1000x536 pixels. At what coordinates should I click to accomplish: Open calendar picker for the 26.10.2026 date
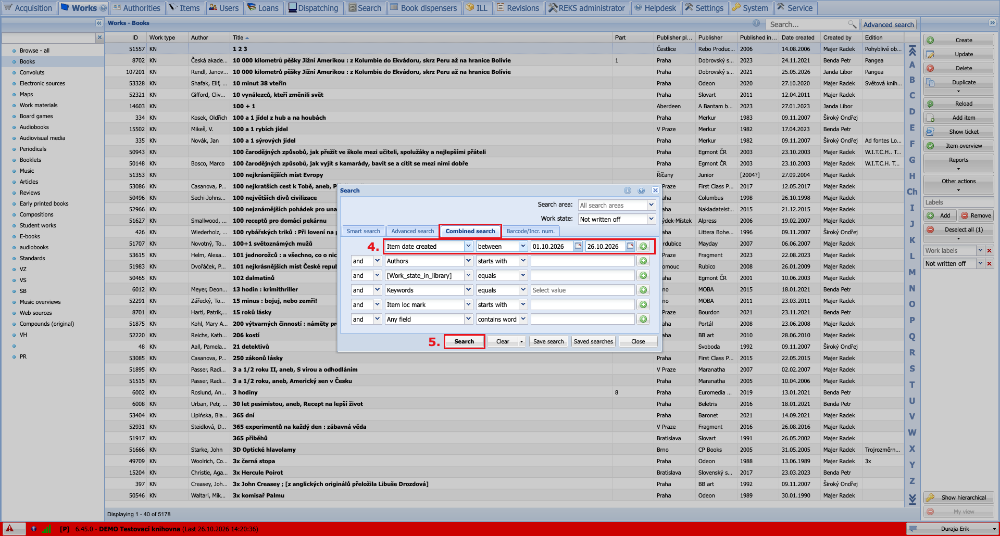631,246
